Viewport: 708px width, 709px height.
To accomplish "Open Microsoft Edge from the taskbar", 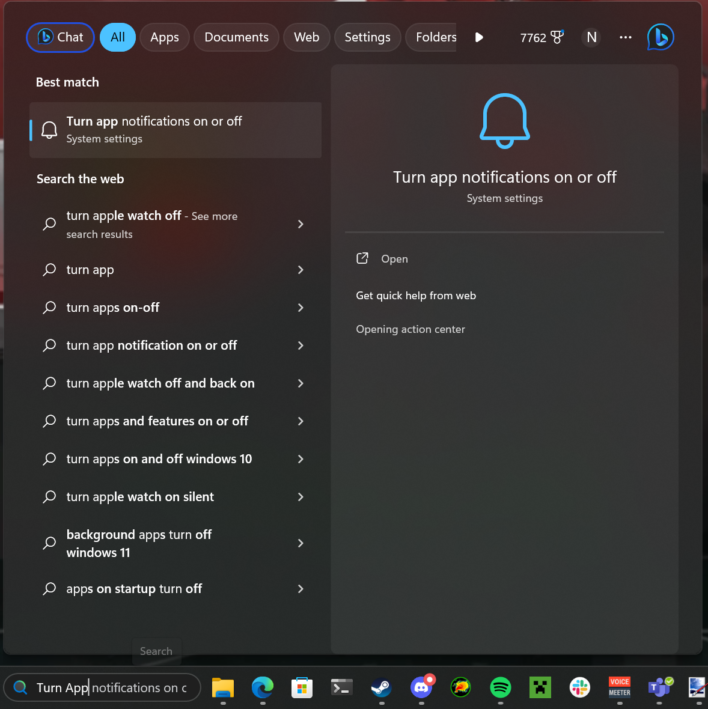I will coord(263,688).
